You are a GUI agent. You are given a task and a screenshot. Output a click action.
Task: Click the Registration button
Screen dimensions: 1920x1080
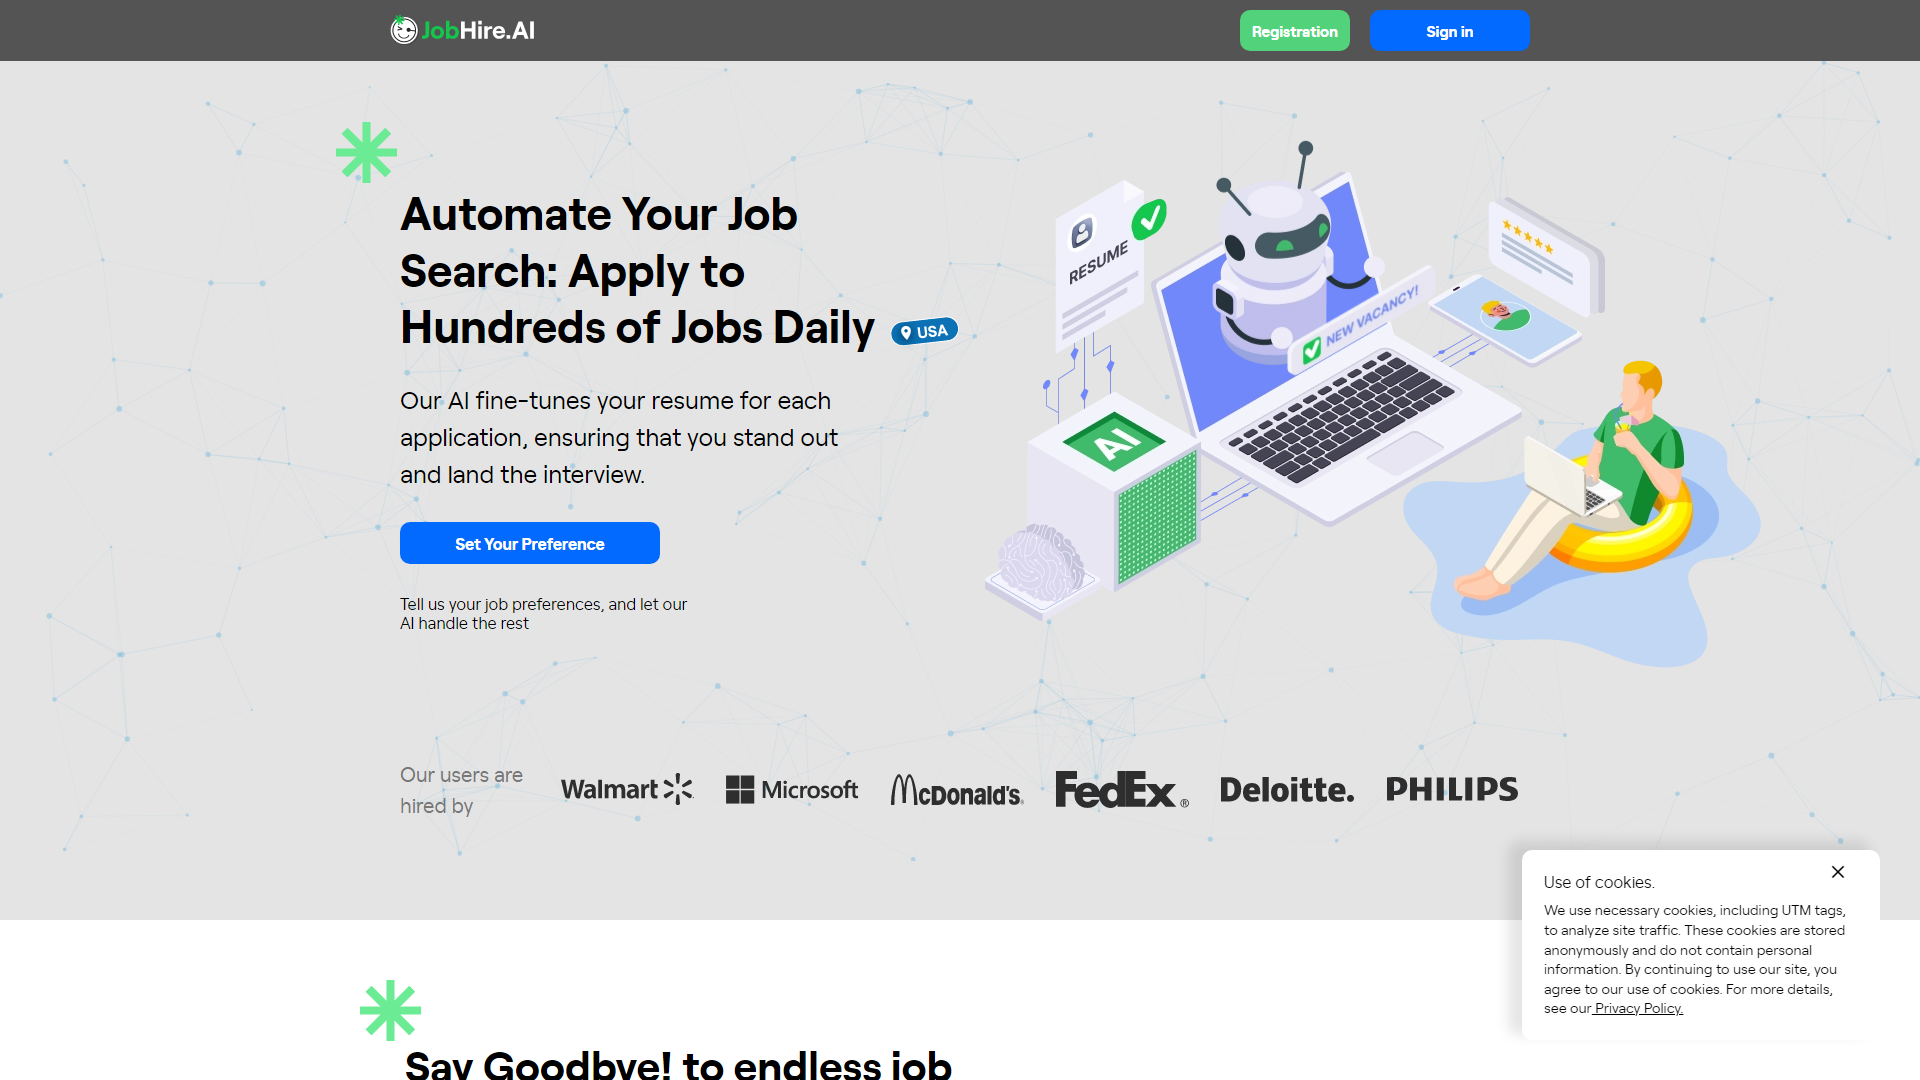point(1294,30)
